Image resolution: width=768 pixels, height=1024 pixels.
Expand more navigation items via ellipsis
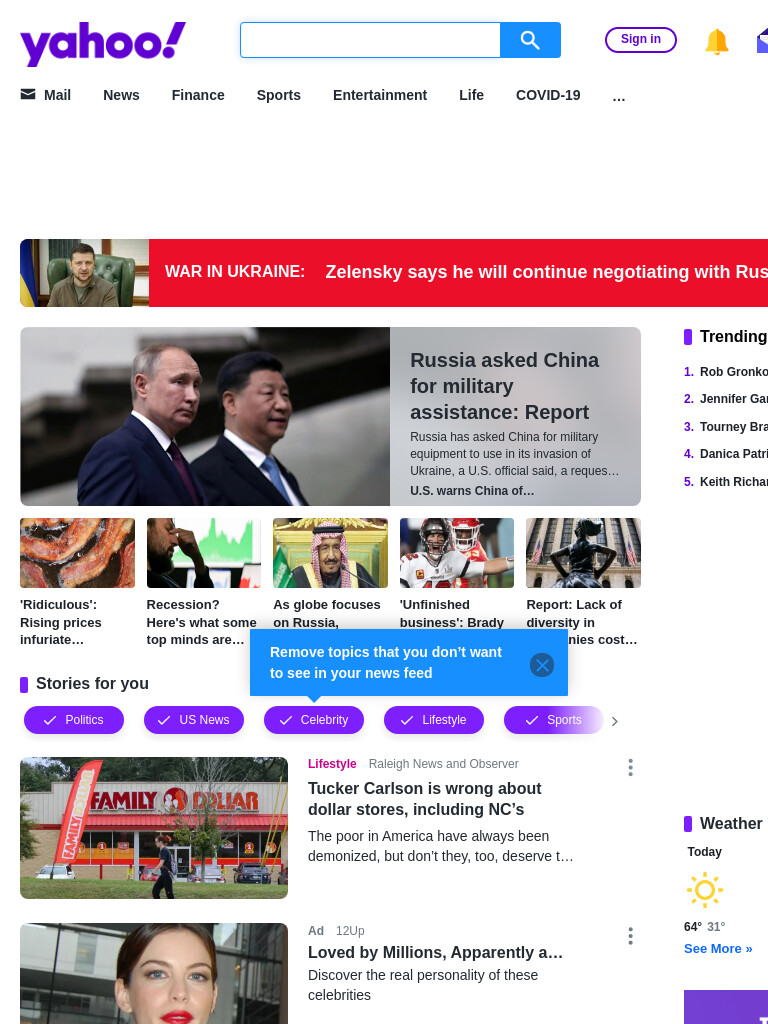point(618,97)
